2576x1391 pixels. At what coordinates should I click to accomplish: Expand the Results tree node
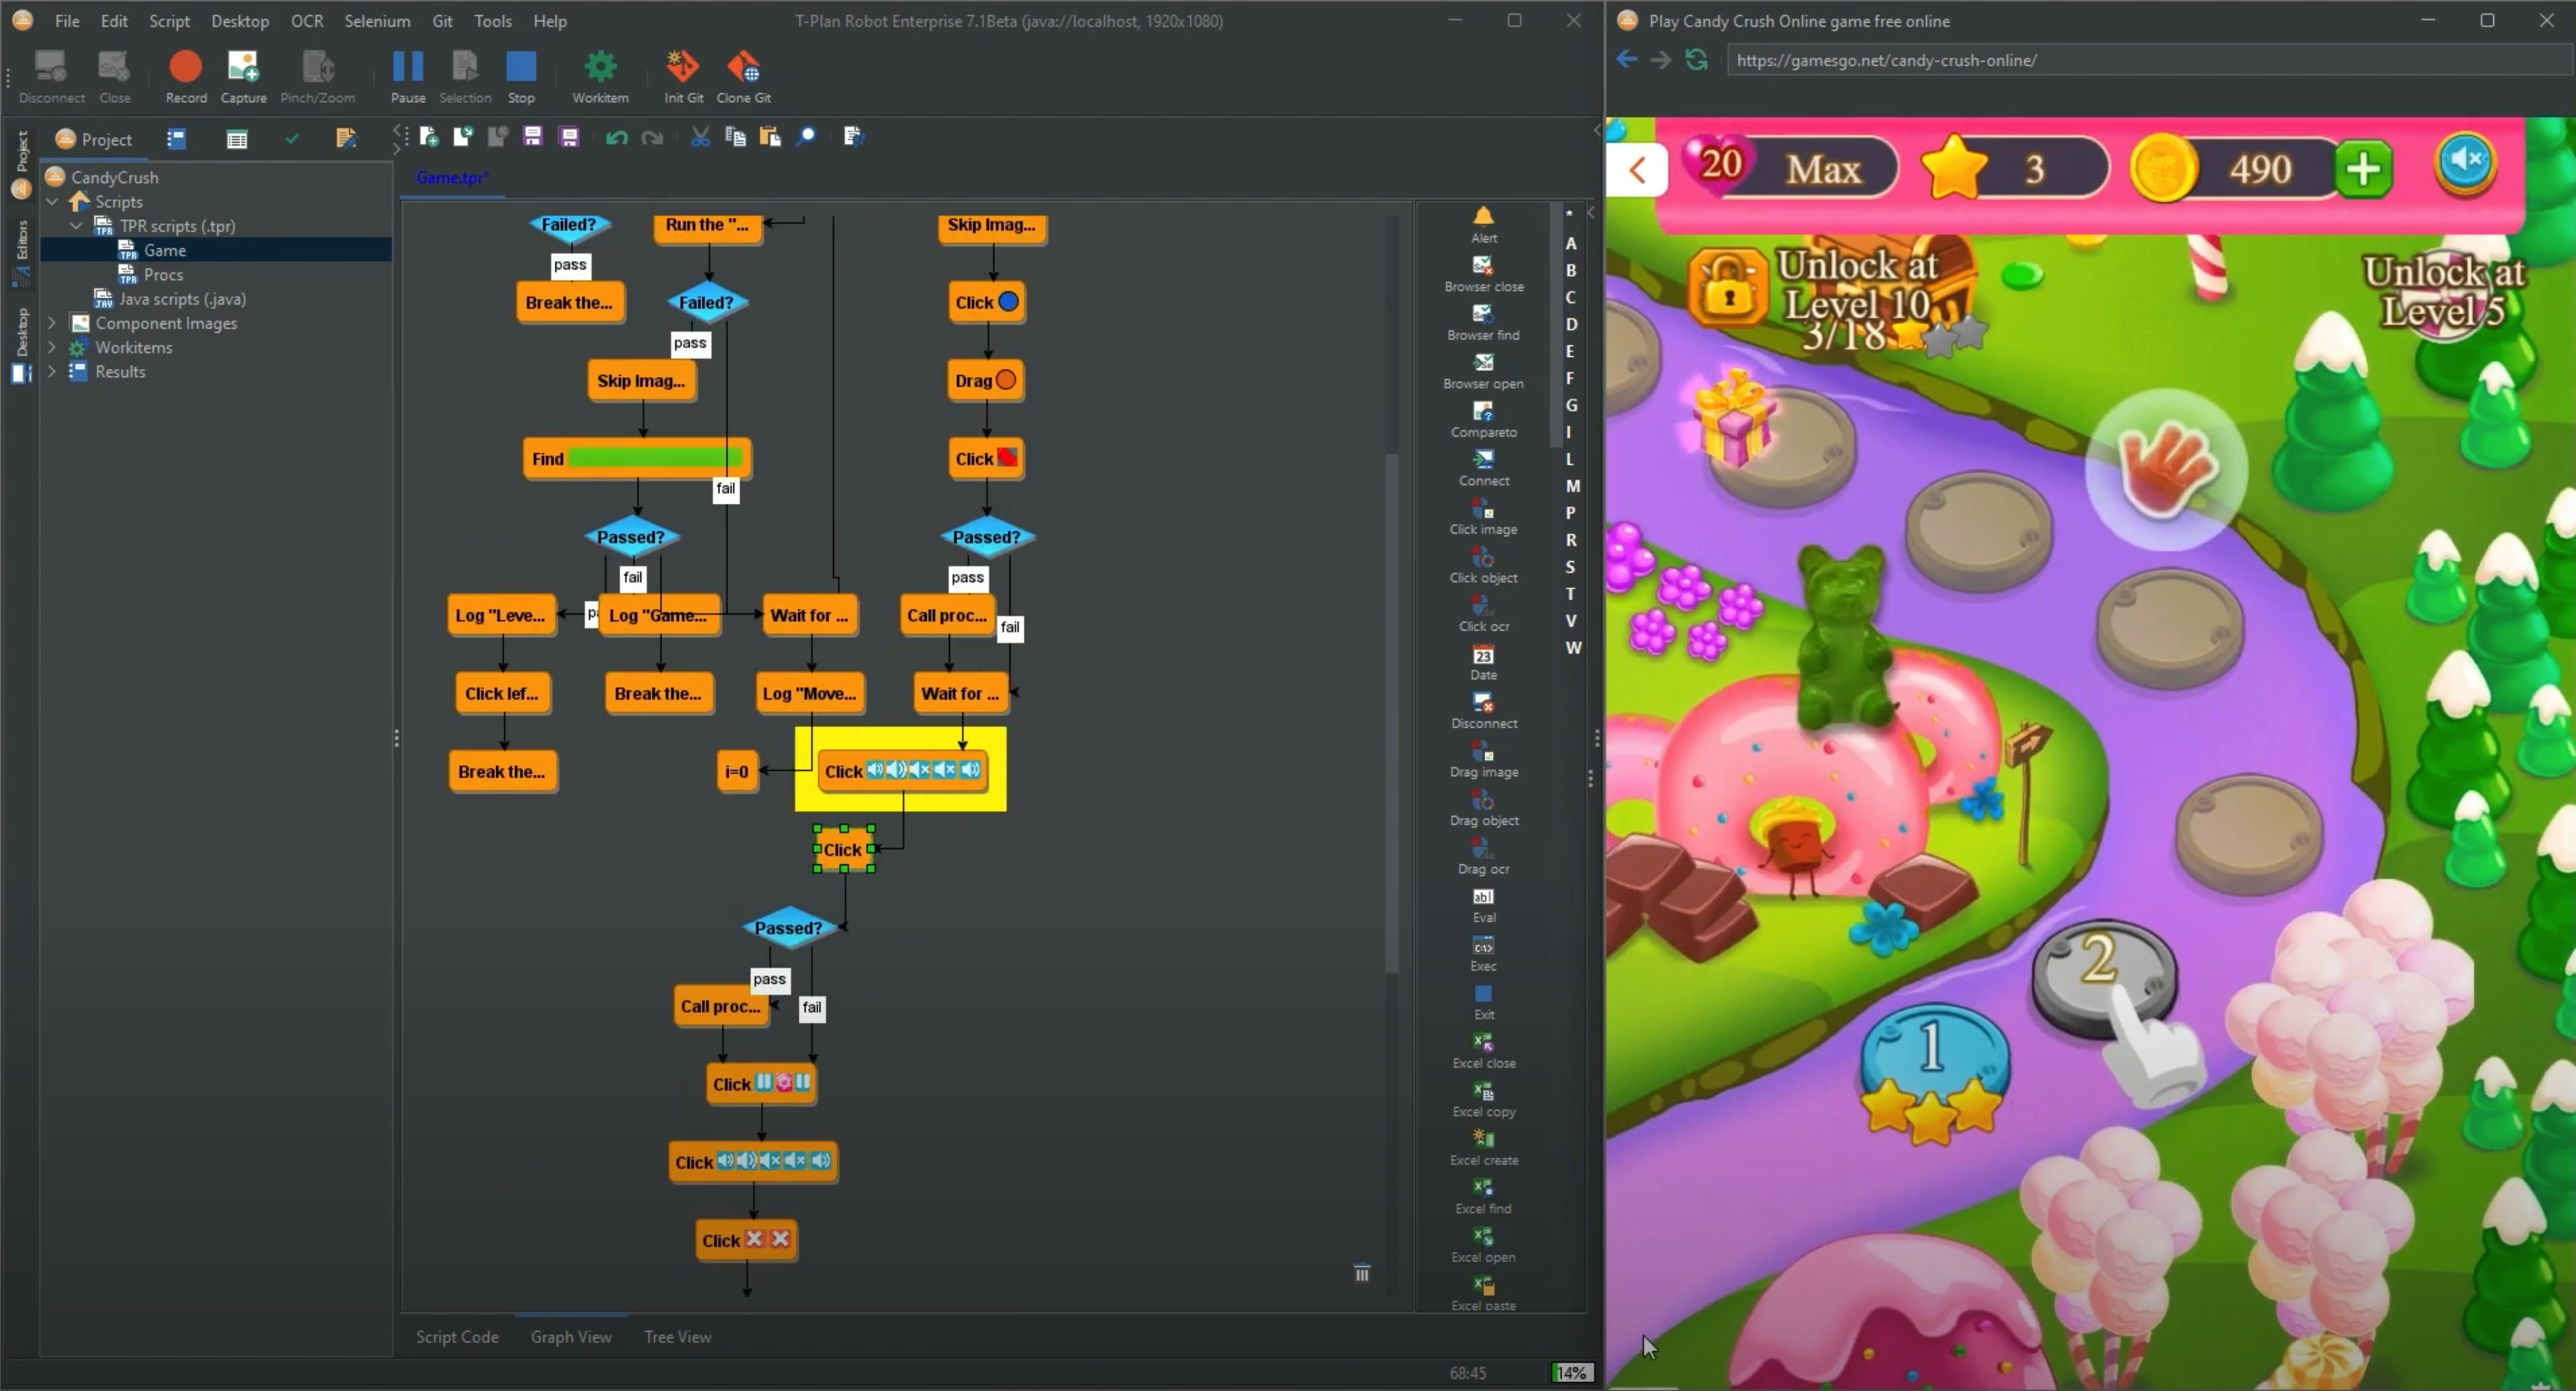pos(52,371)
